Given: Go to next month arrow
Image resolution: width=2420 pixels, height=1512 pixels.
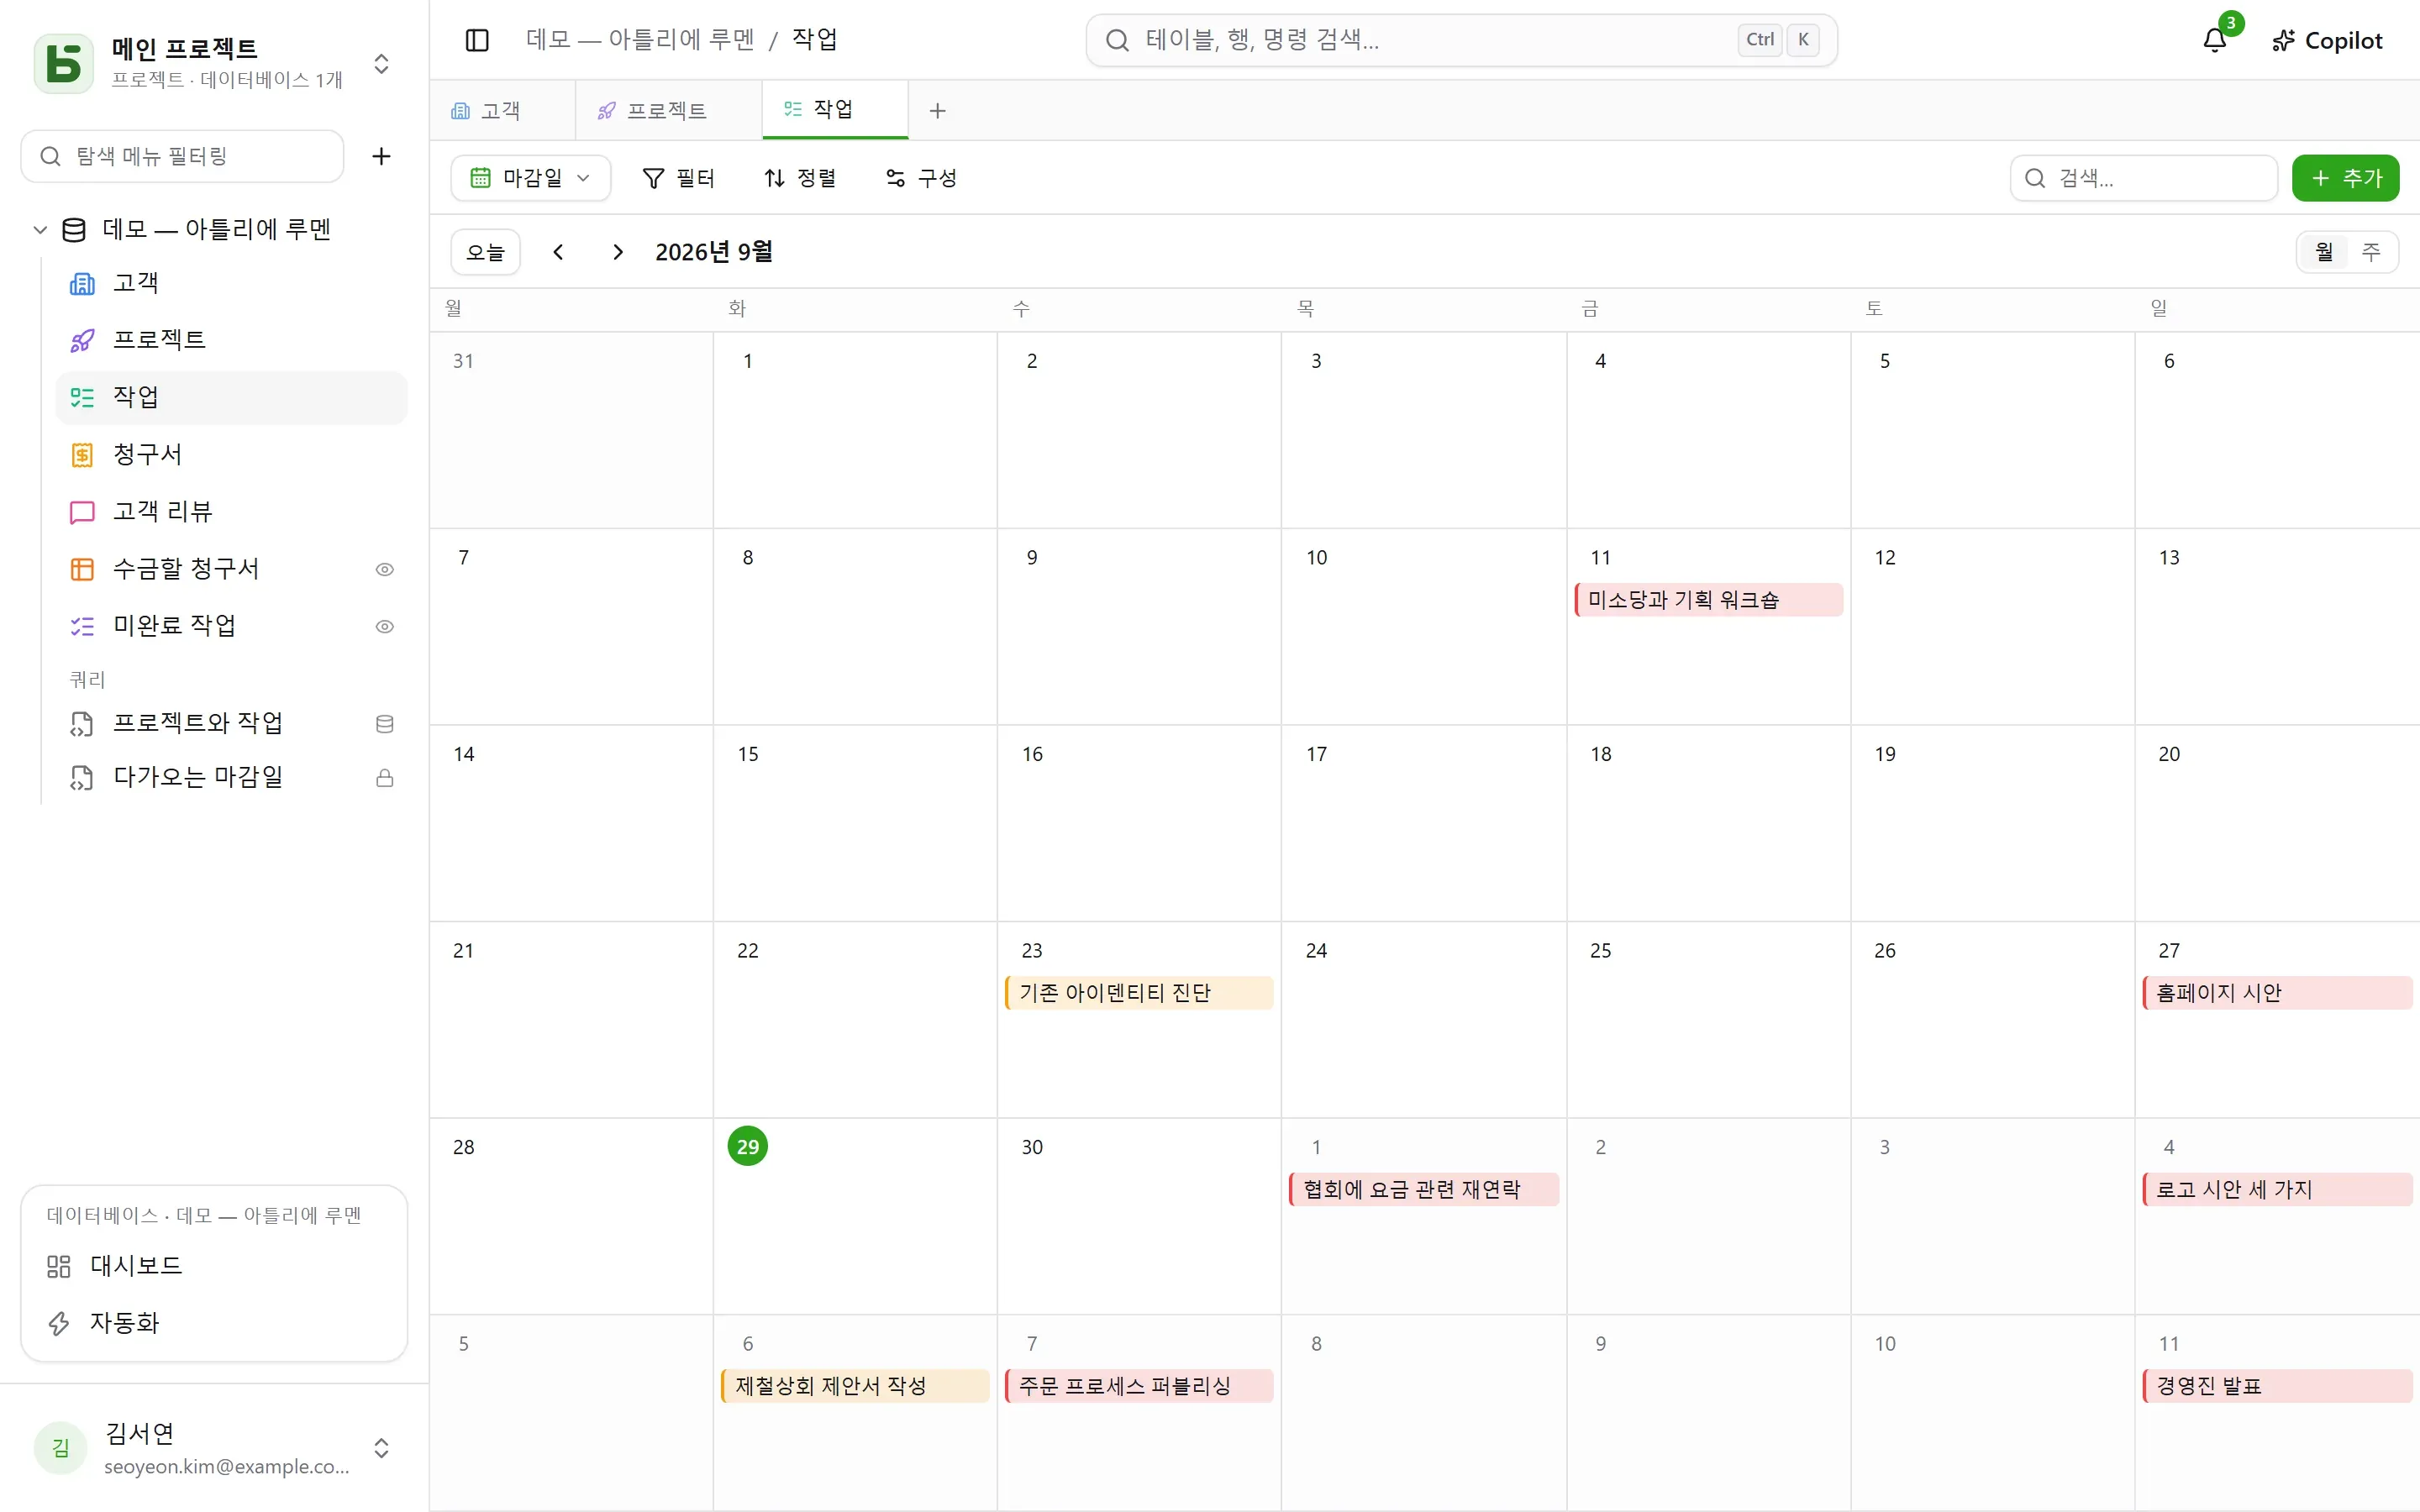Looking at the screenshot, I should [x=617, y=252].
